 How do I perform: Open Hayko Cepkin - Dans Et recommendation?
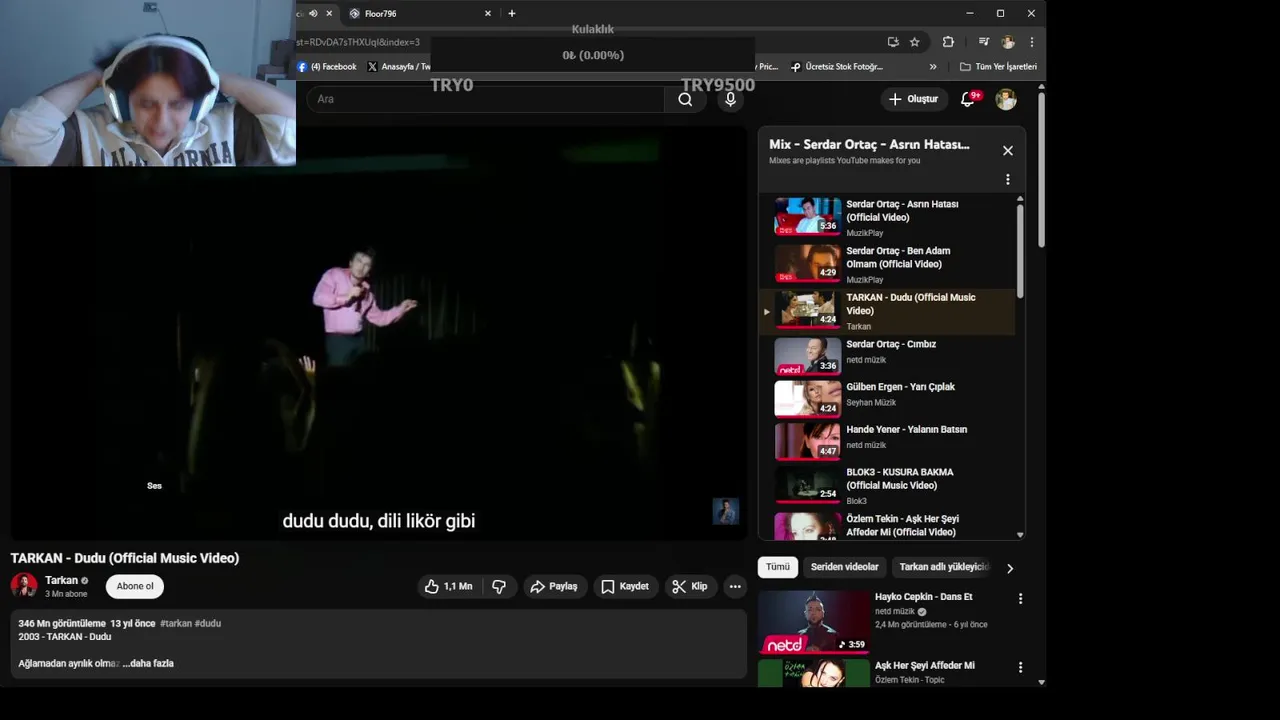[923, 597]
